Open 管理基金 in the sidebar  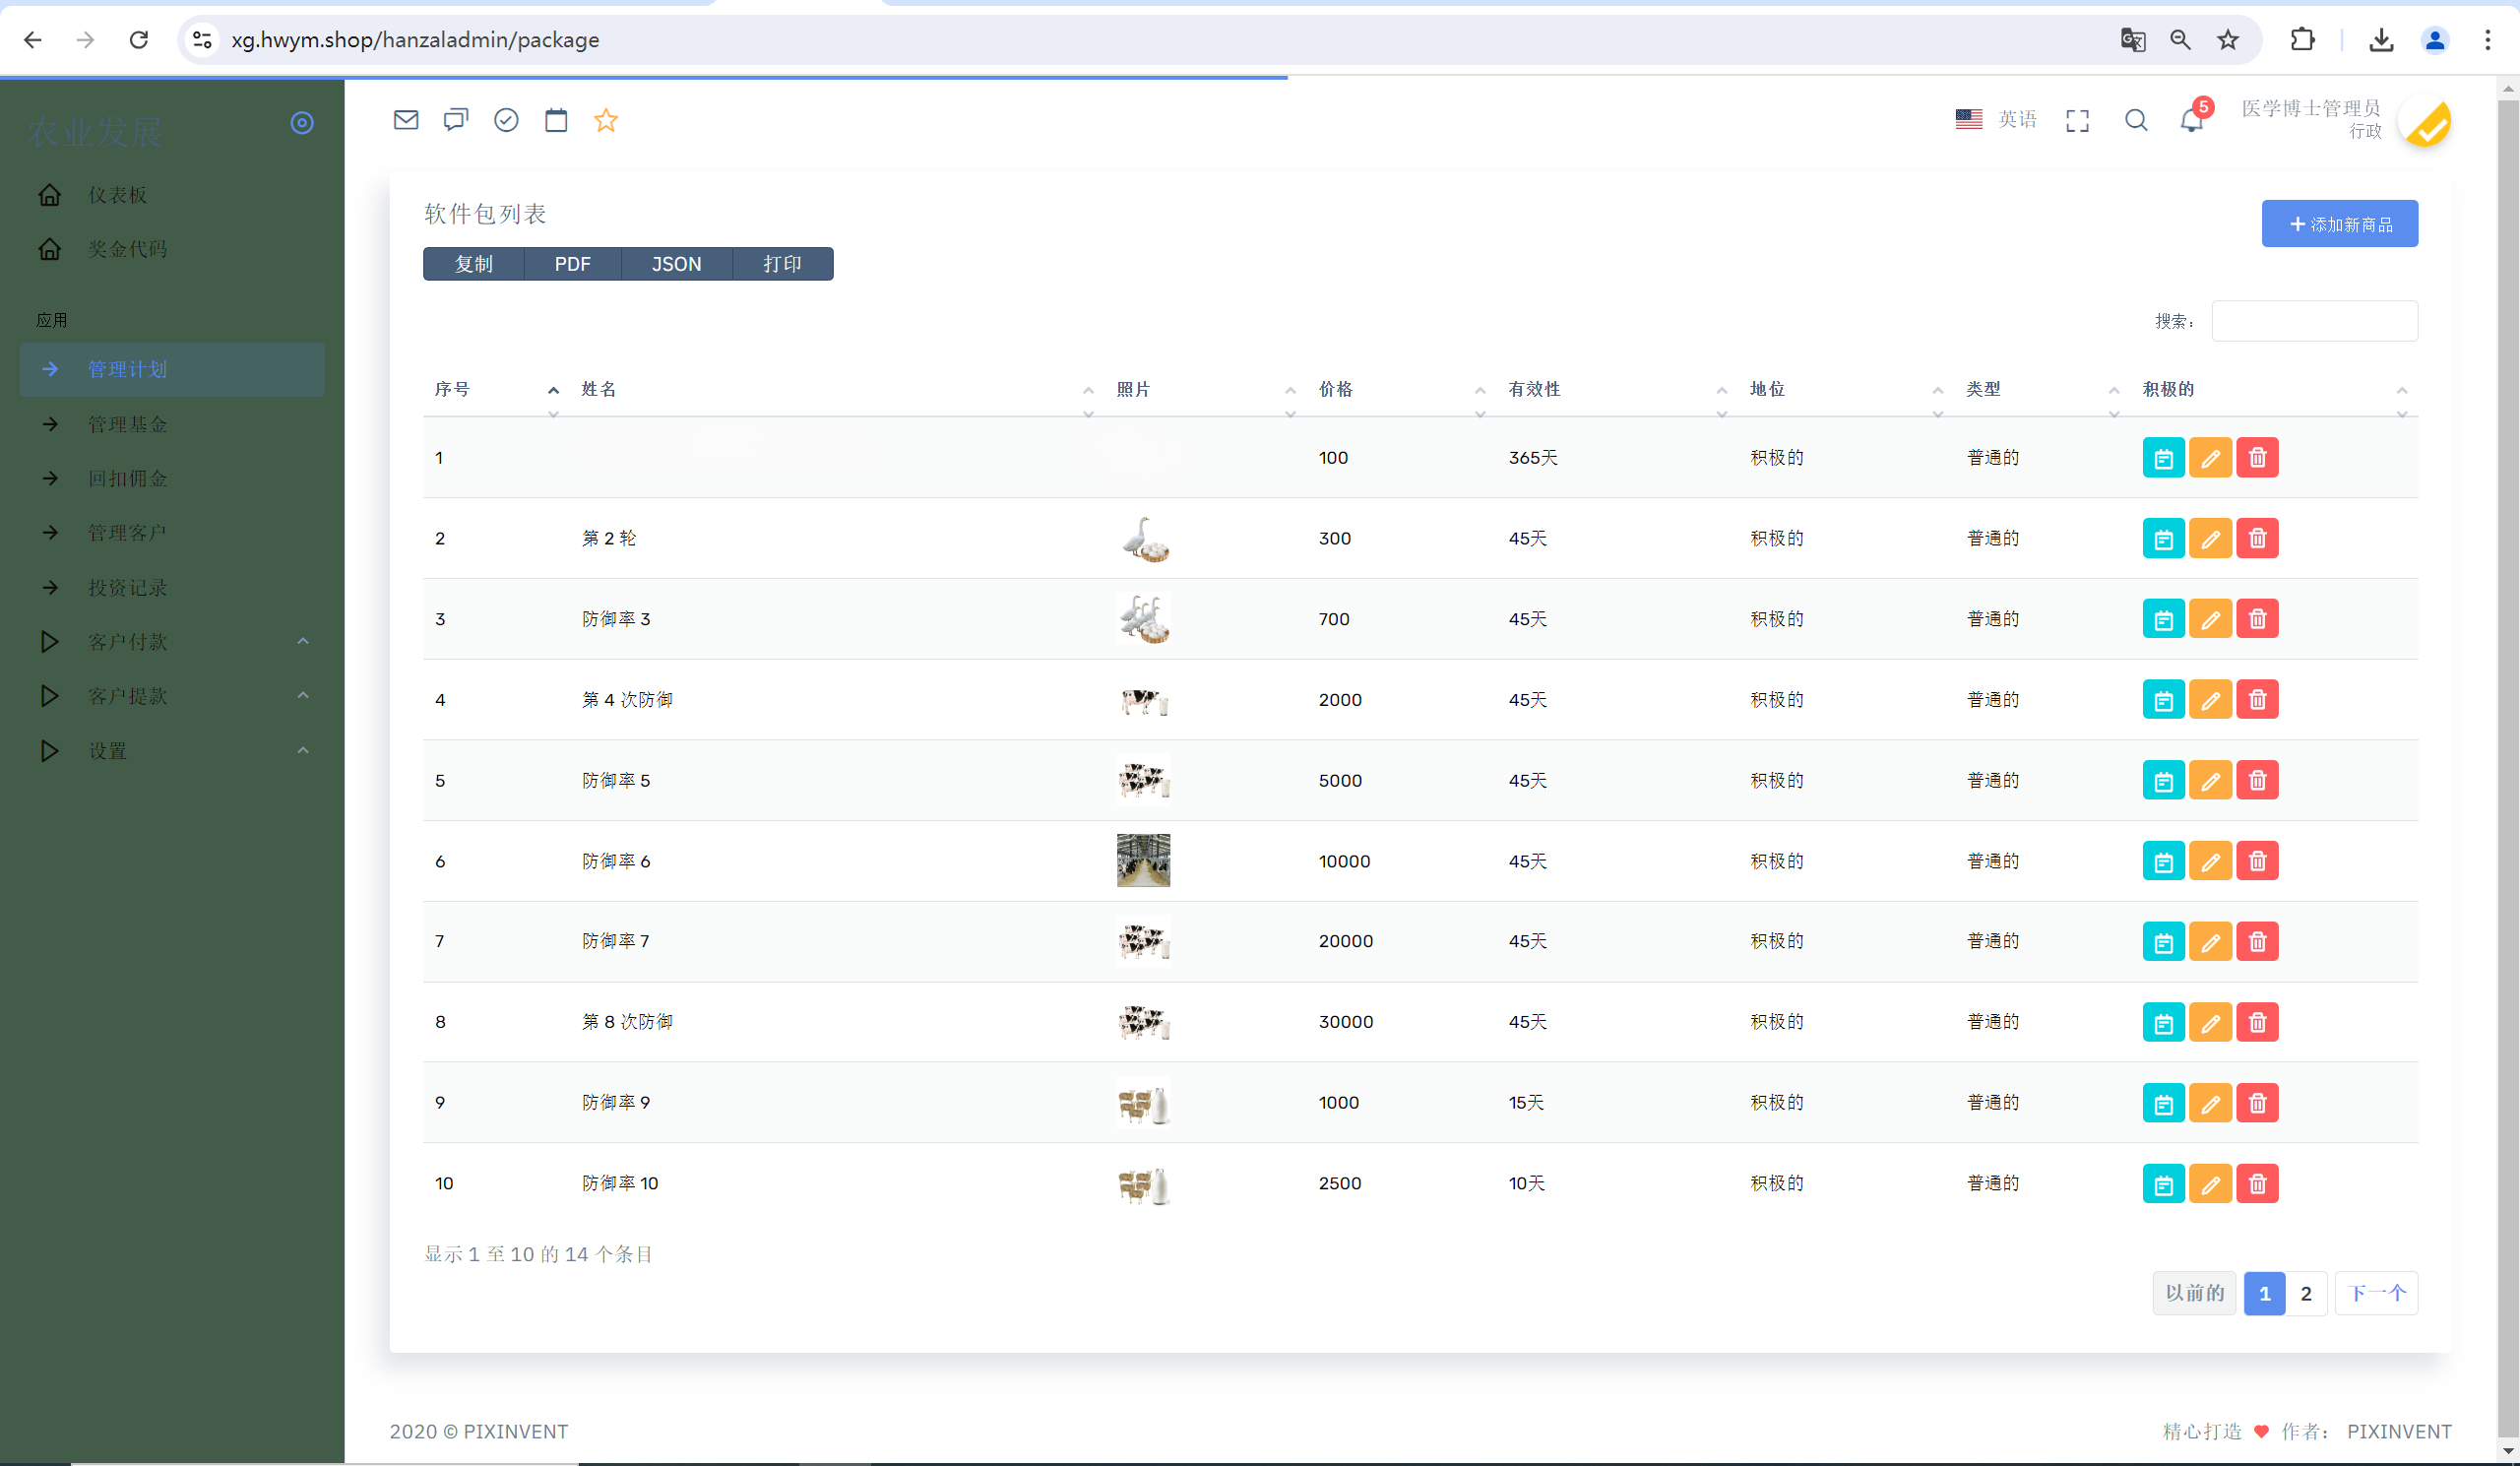[128, 424]
